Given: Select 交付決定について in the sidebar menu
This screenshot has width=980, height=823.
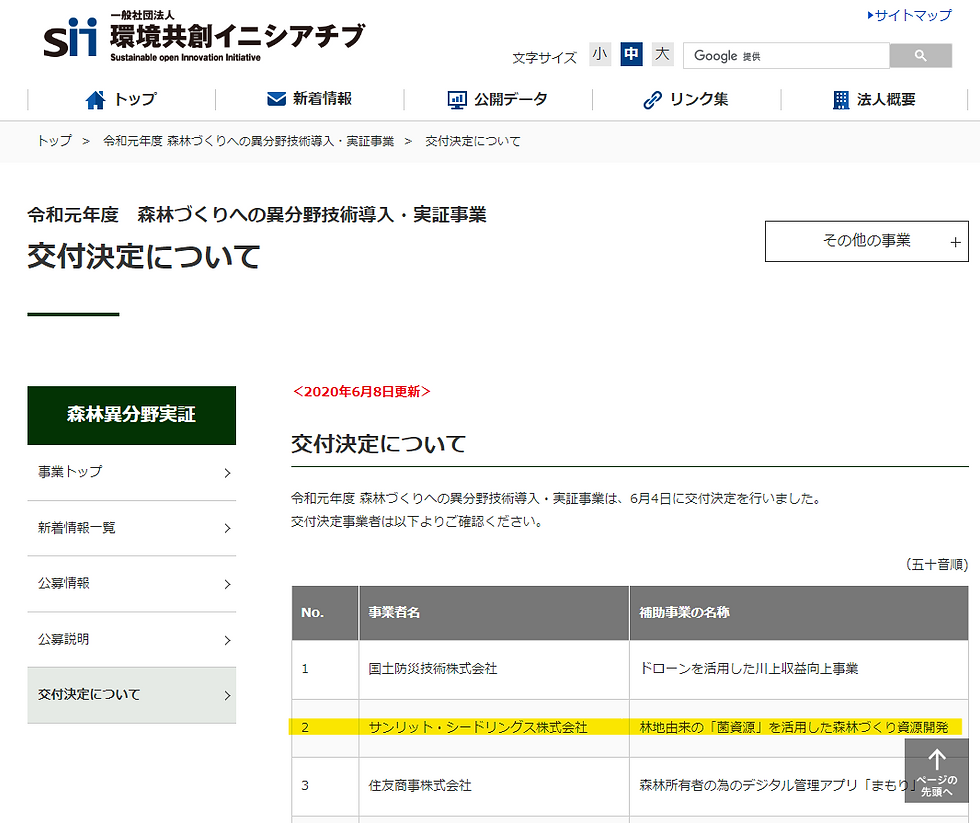Looking at the screenshot, I should [131, 696].
